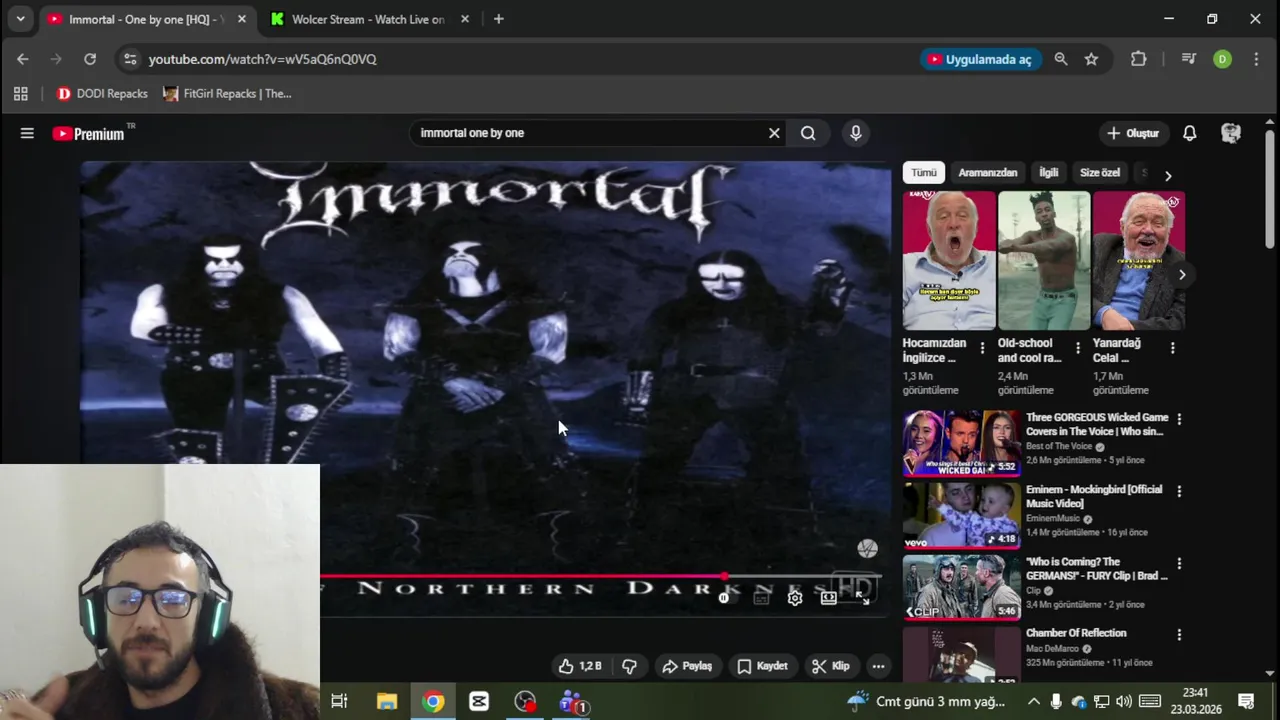Open options for Who is Coming FURY clip
1280x720 pixels.
tap(1179, 563)
